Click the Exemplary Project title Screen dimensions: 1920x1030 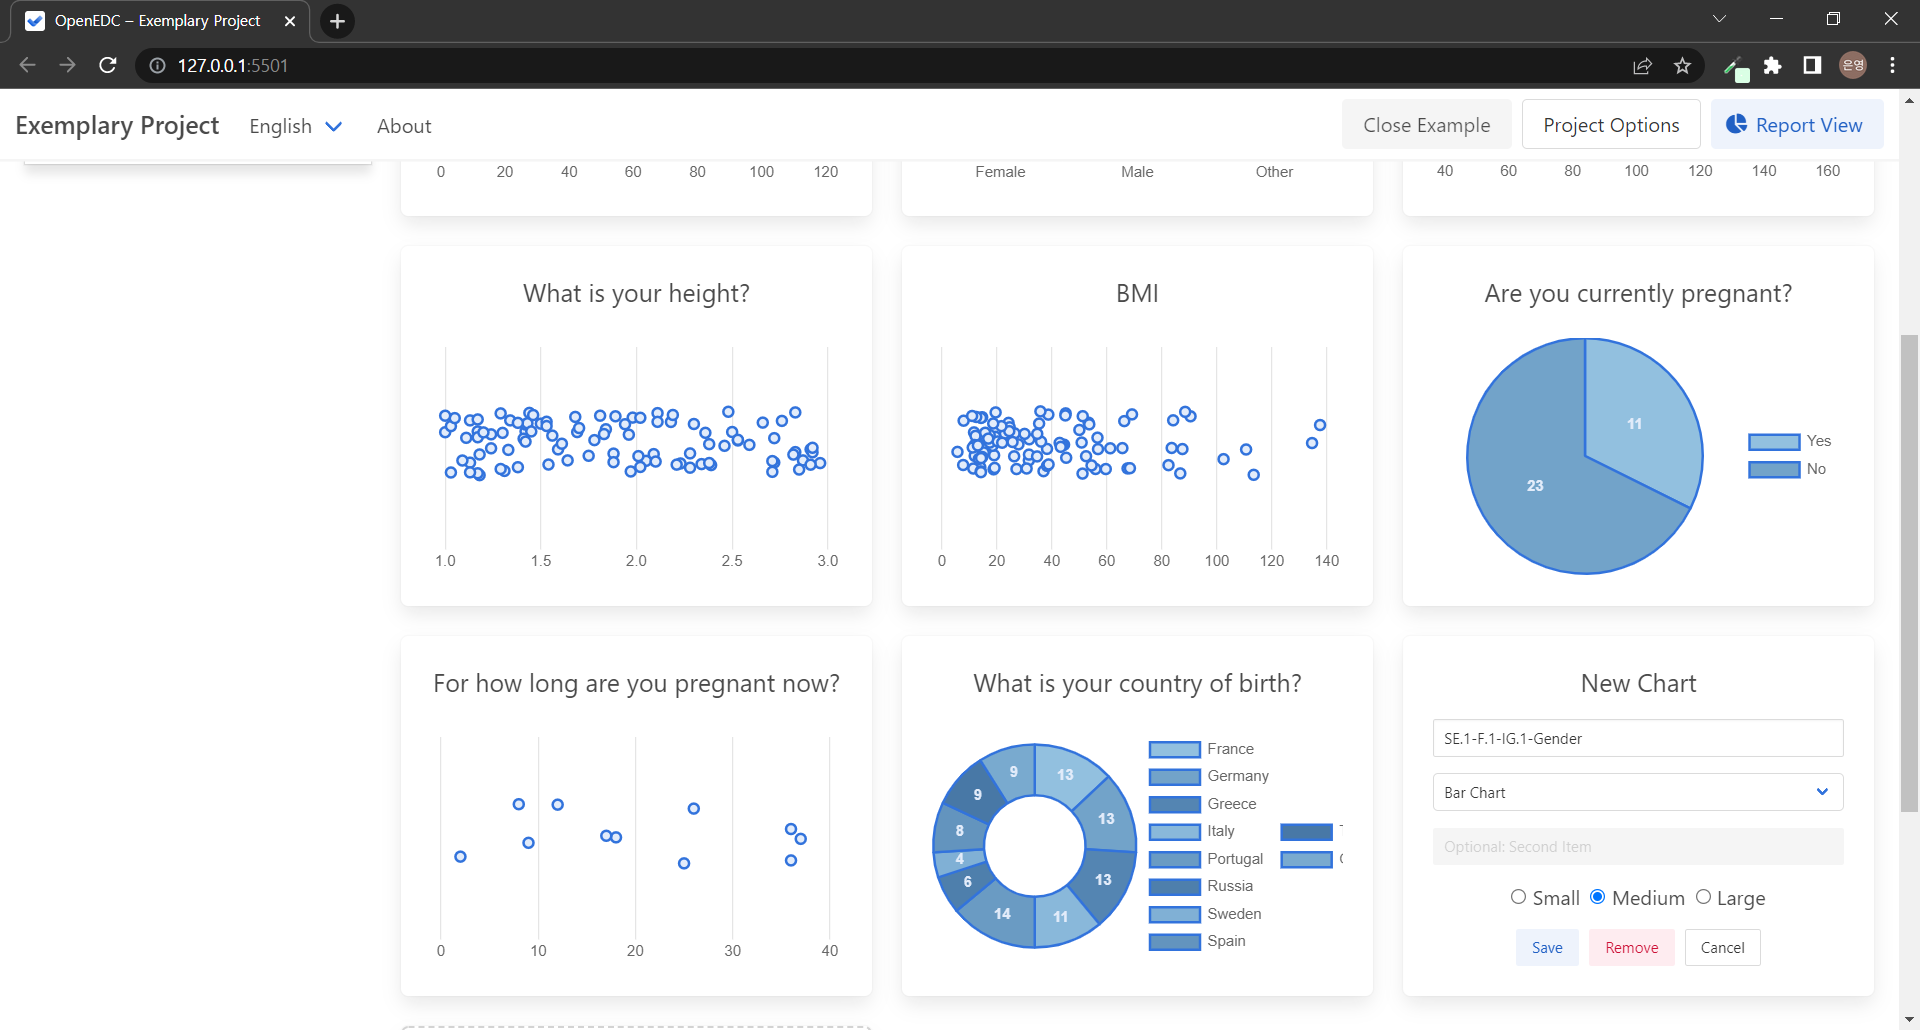(x=117, y=125)
